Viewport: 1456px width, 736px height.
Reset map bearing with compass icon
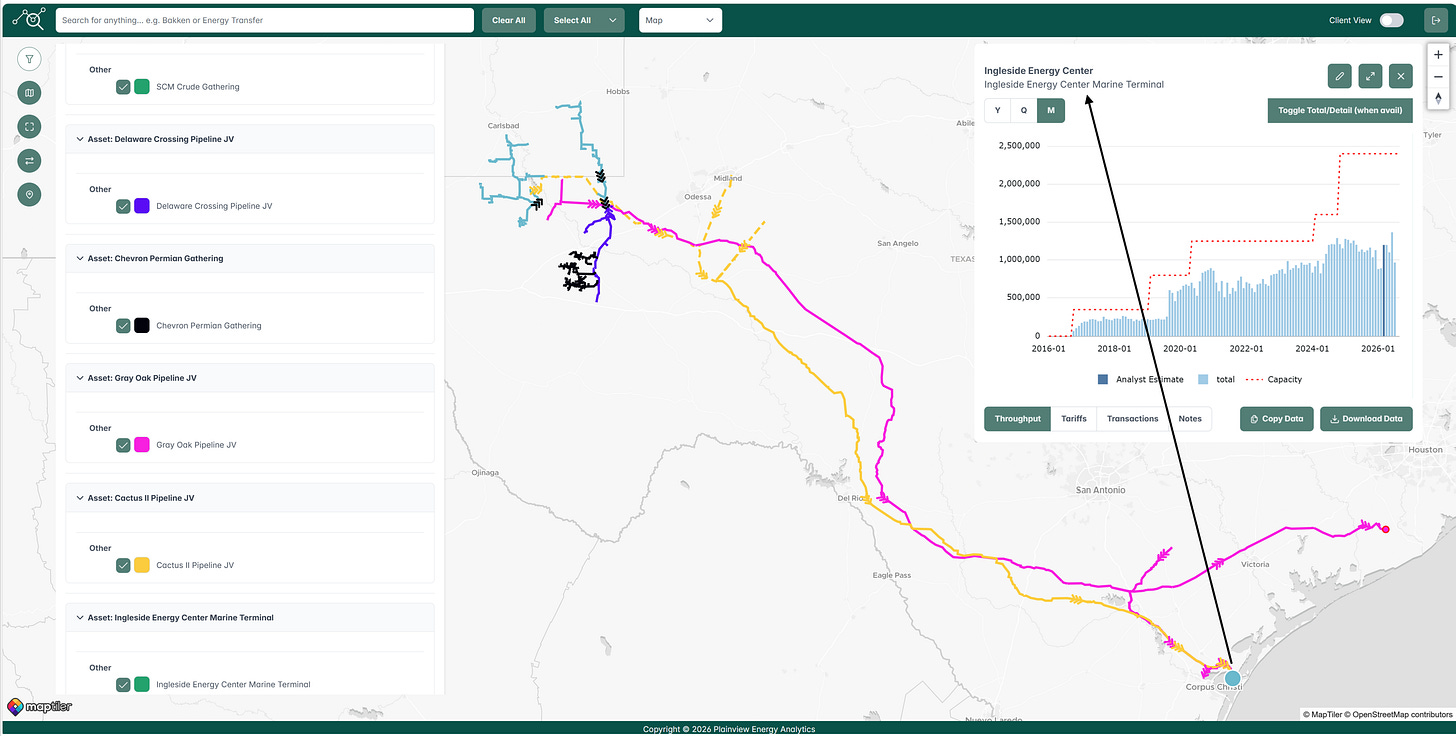click(1439, 98)
